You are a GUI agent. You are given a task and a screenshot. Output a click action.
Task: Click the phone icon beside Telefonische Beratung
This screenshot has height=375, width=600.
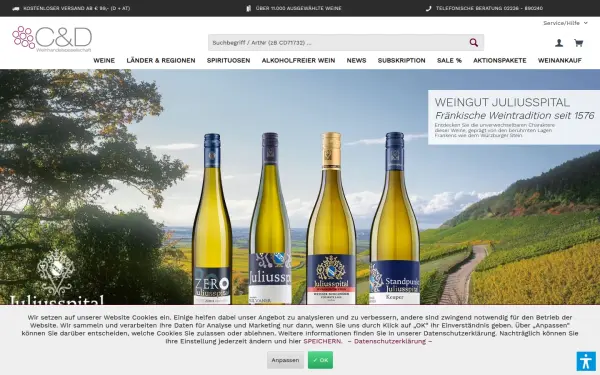point(429,8)
